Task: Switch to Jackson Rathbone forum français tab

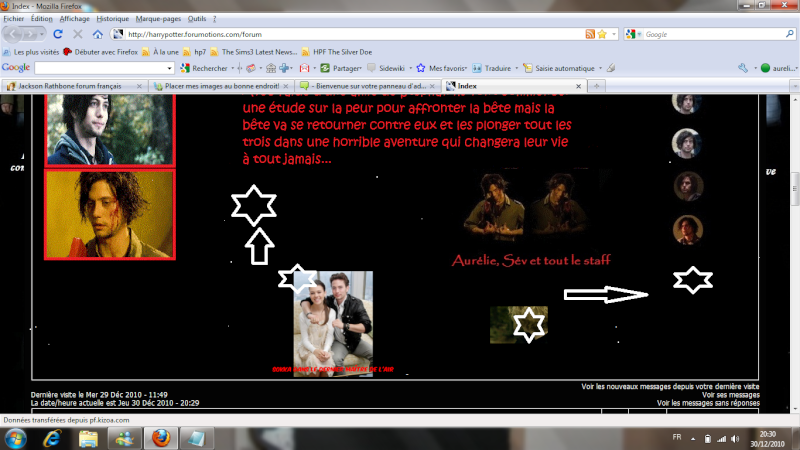Action: 74,86
